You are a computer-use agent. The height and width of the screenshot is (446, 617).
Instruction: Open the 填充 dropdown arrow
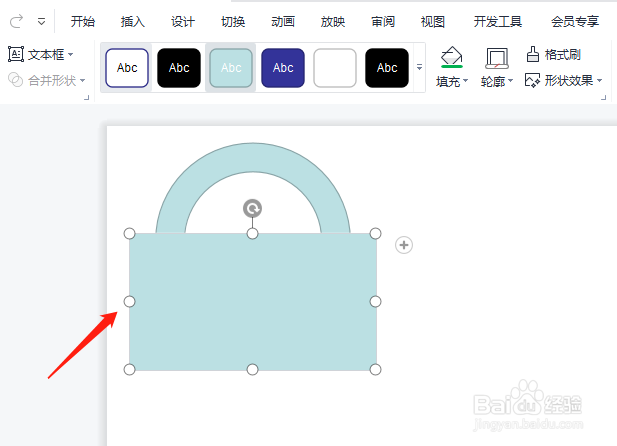pyautogui.click(x=466, y=81)
